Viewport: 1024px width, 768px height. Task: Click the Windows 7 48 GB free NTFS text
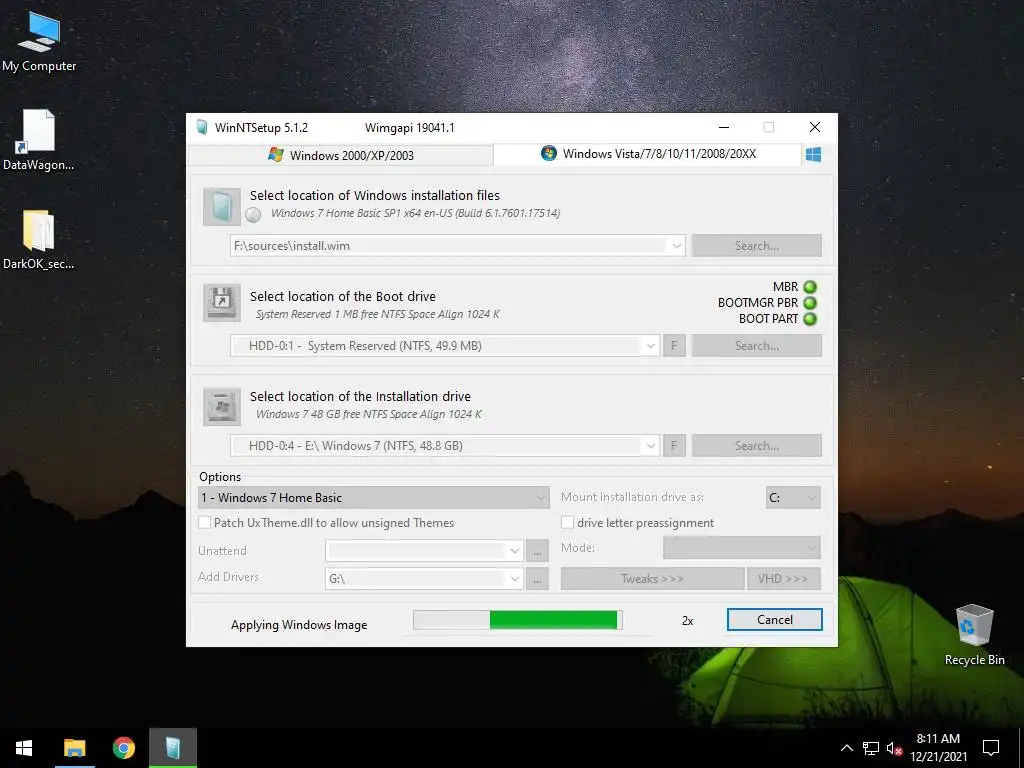pos(369,414)
